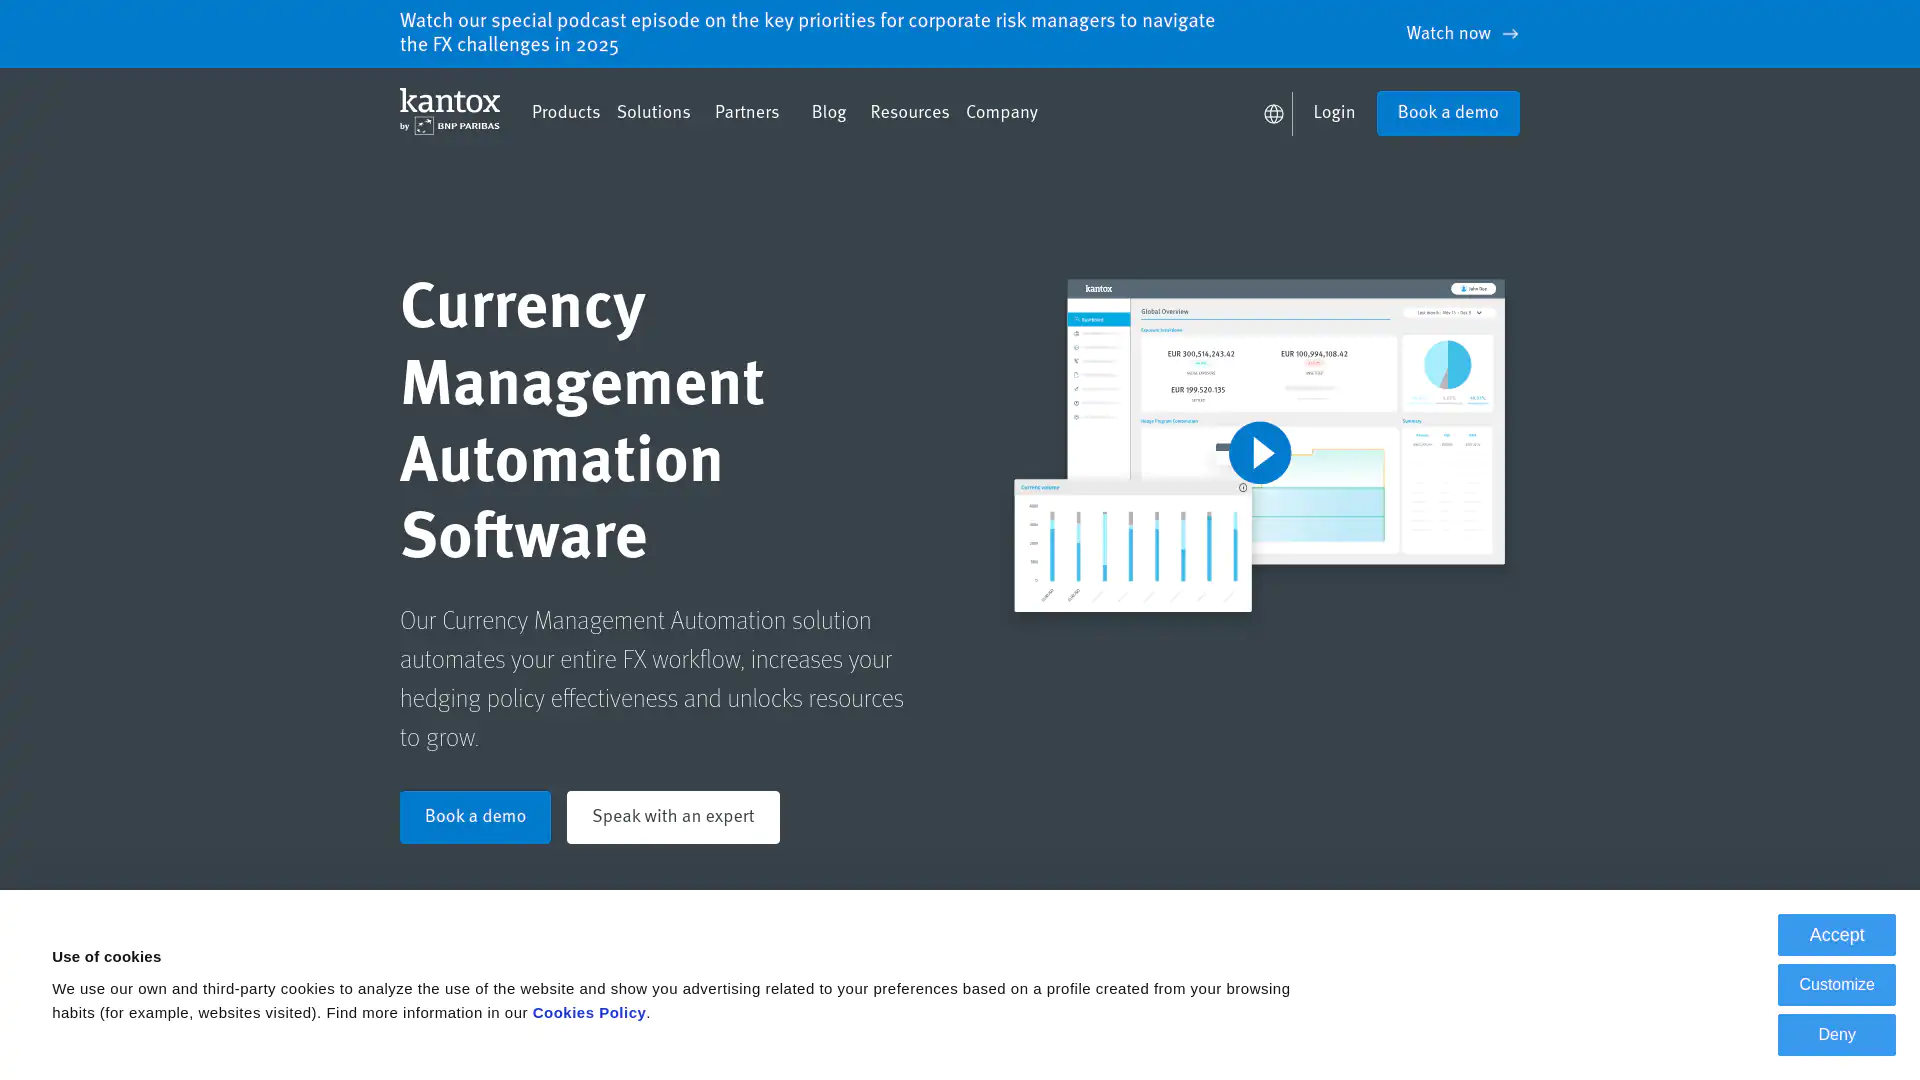Open the Cookies Policy link
The width and height of the screenshot is (1920, 1080).
[x=588, y=1013]
